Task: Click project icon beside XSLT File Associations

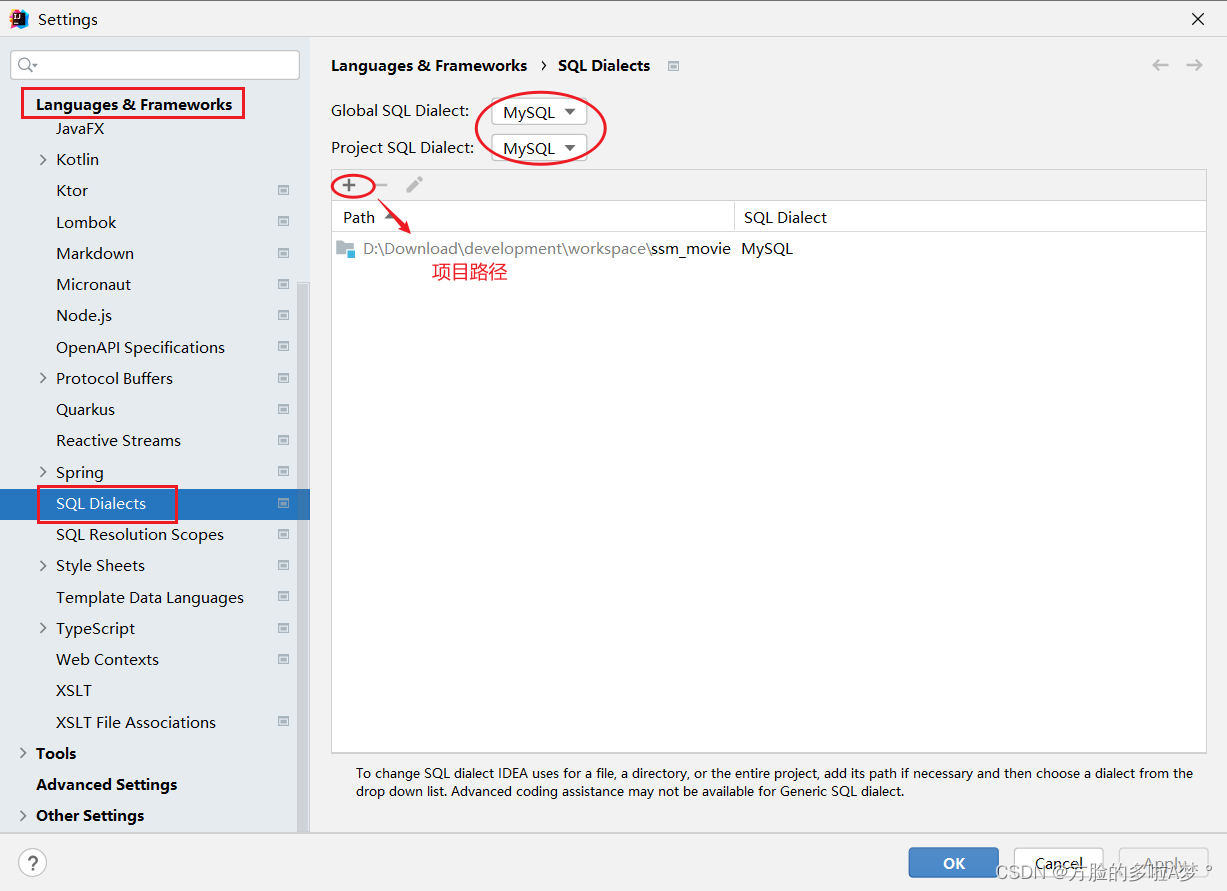Action: [284, 722]
